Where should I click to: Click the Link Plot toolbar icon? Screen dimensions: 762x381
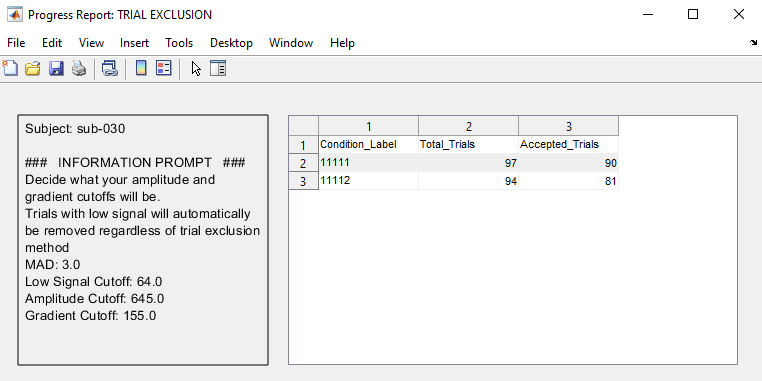[110, 69]
